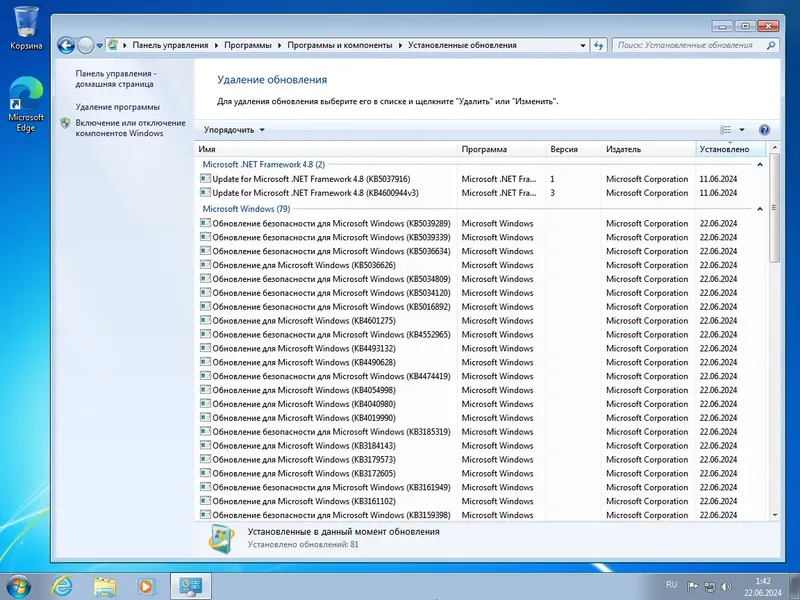
Task: Click the Back navigation arrow
Action: 68,45
